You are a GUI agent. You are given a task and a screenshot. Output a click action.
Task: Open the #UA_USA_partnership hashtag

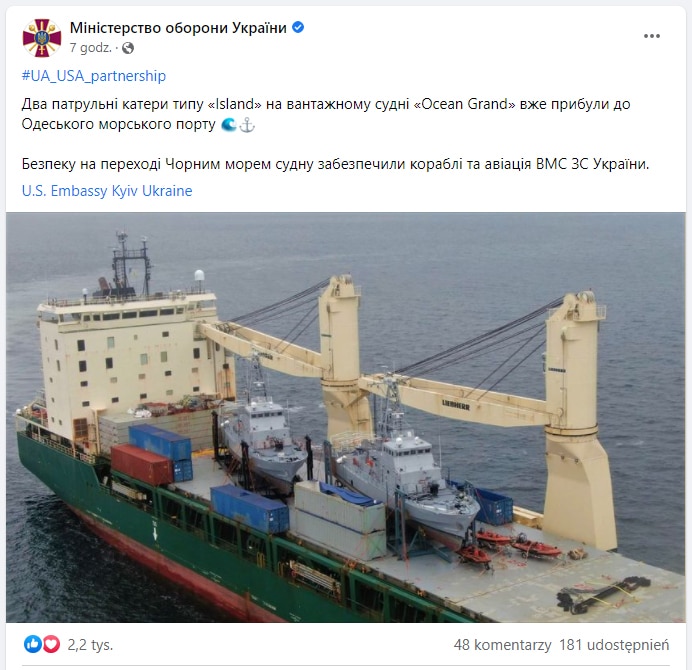94,76
